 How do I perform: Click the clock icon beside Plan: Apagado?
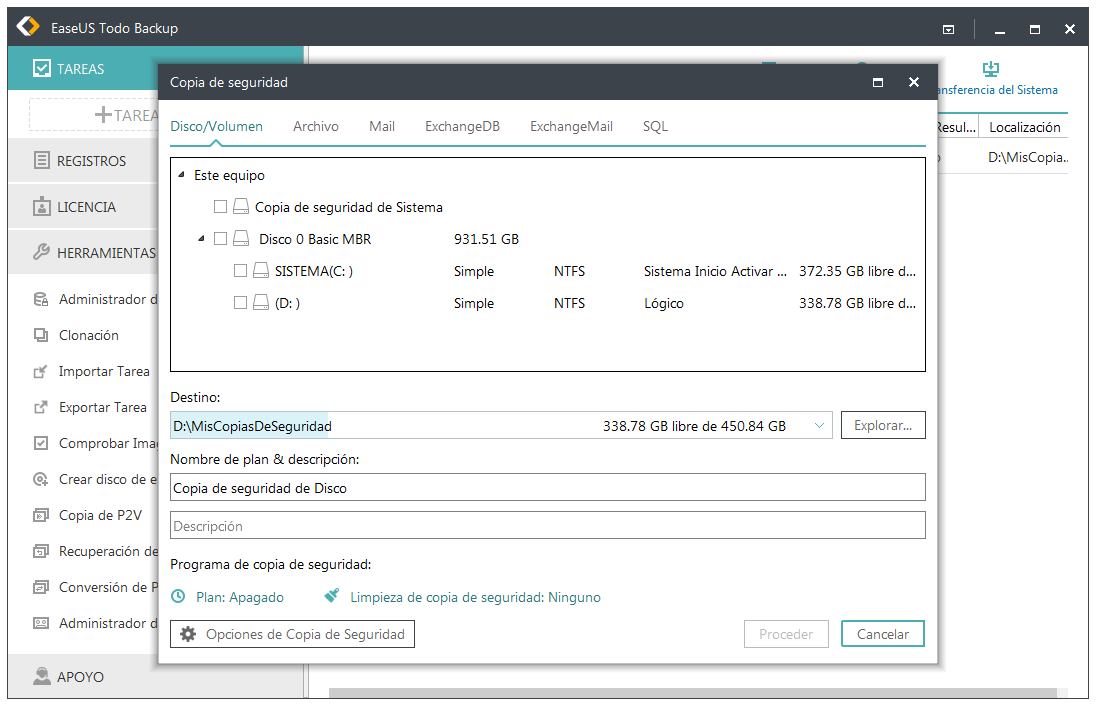click(x=178, y=597)
